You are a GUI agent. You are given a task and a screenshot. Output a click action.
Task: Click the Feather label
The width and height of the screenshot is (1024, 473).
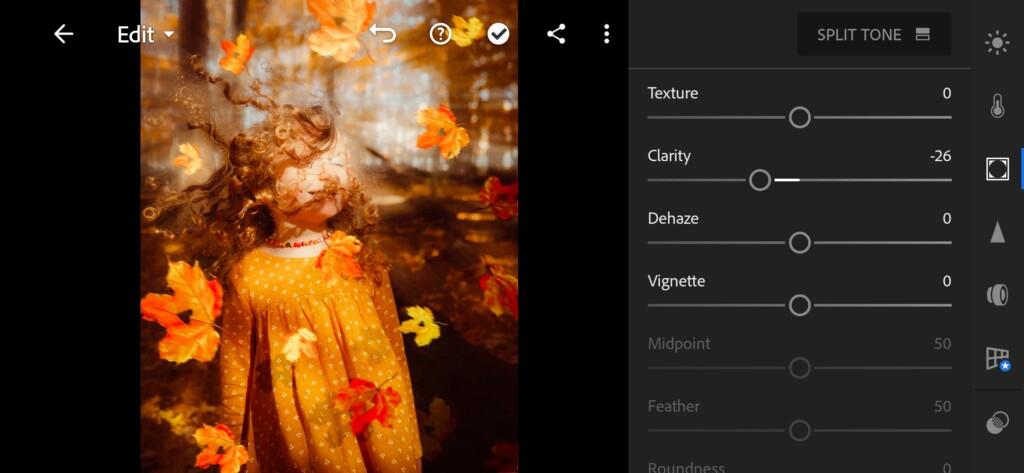point(673,406)
